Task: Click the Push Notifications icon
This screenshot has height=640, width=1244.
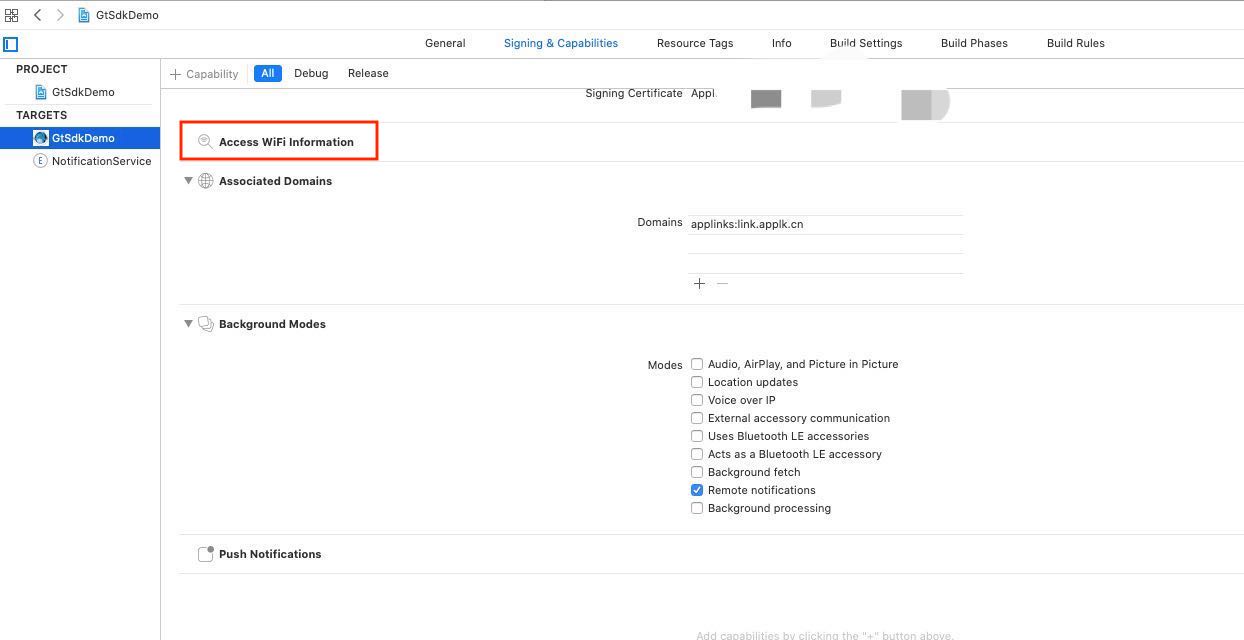Action: pyautogui.click(x=206, y=554)
